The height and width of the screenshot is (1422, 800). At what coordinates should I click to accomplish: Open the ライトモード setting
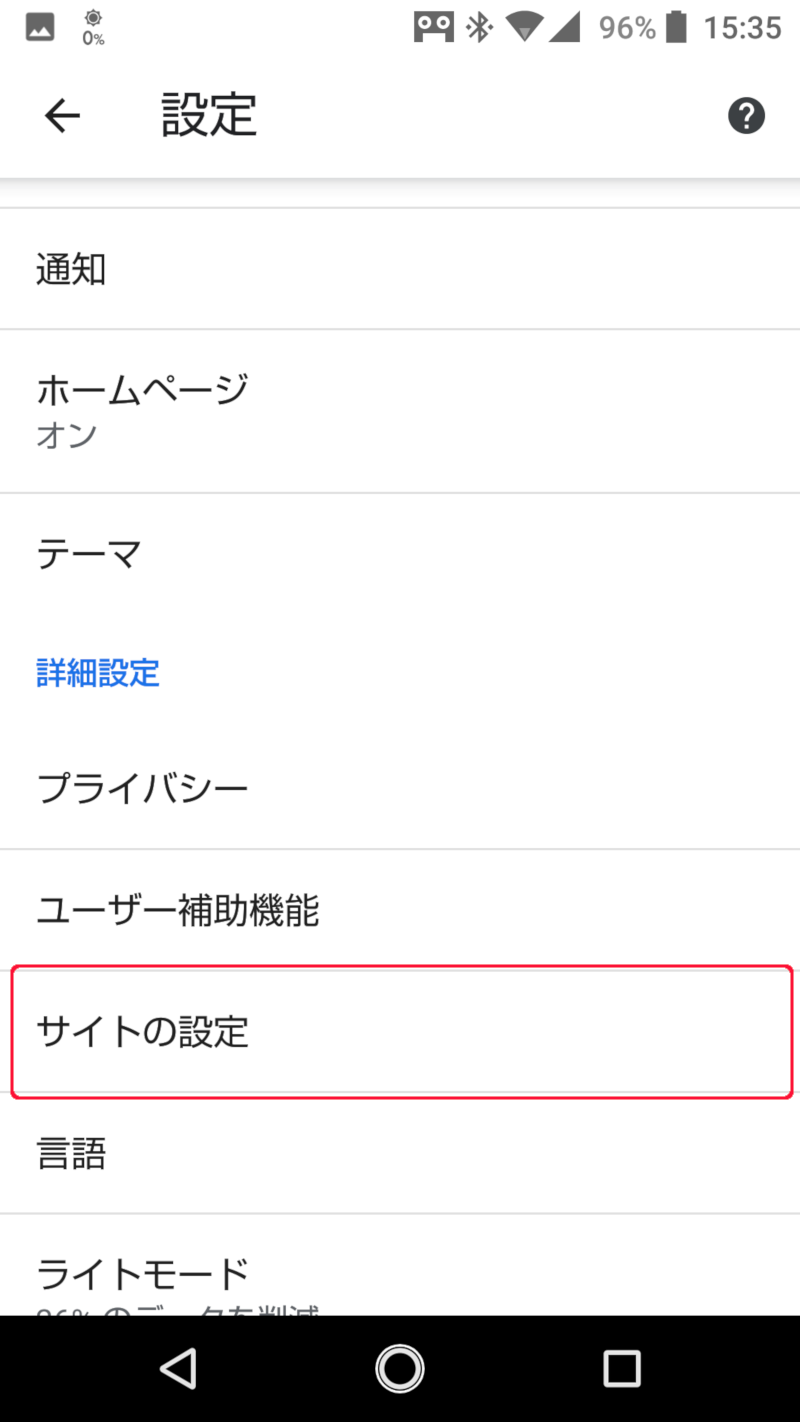(x=400, y=1265)
